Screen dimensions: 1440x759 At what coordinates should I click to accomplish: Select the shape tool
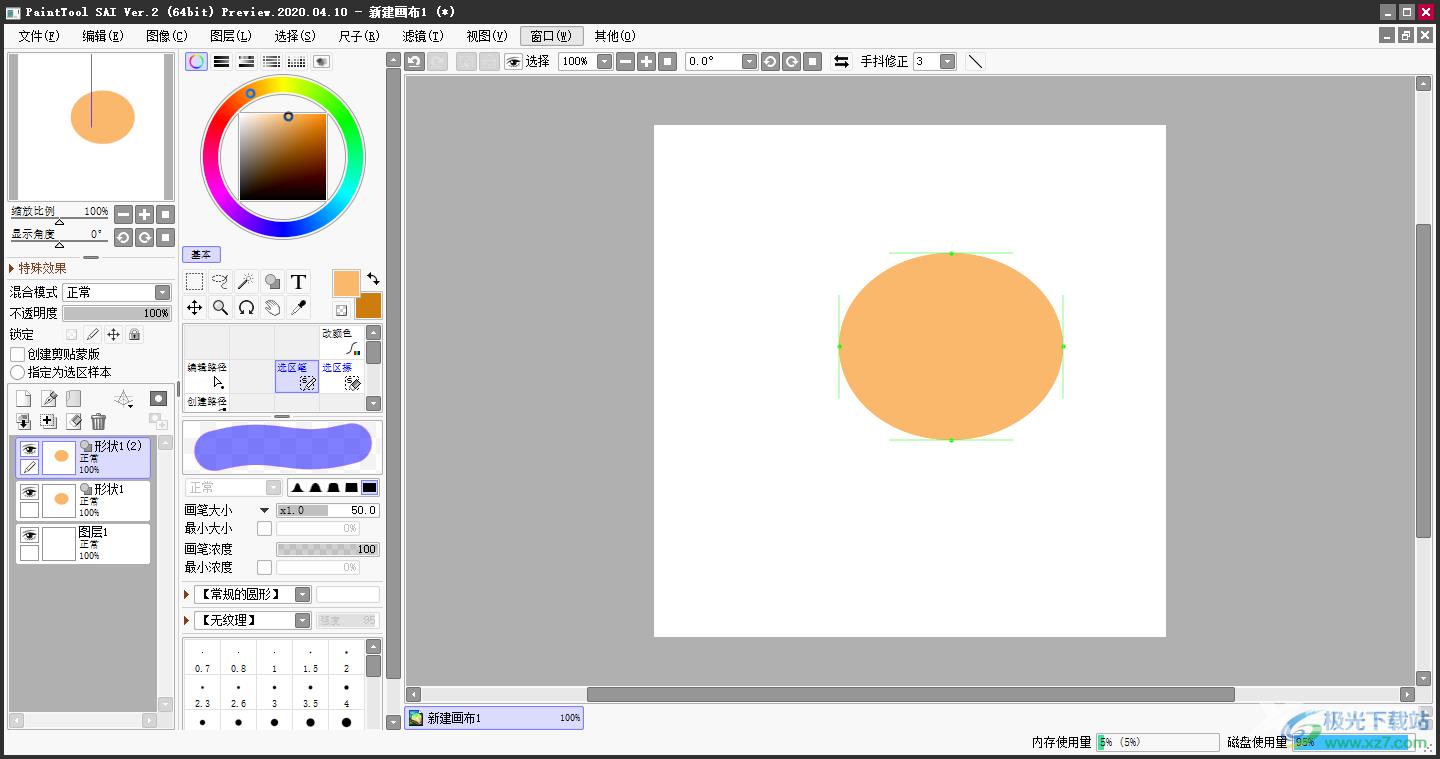[x=272, y=282]
